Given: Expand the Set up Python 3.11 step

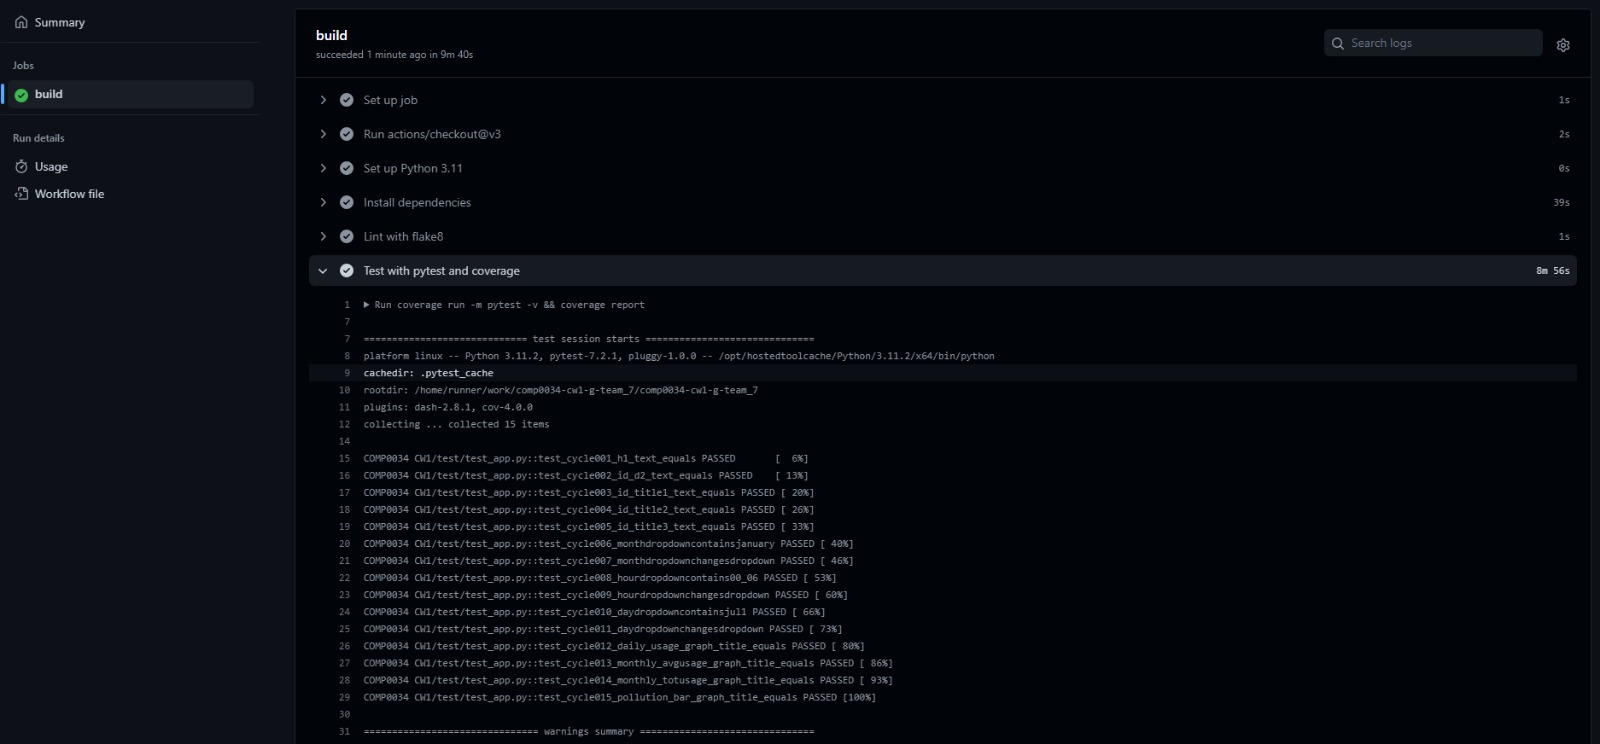Looking at the screenshot, I should (323, 168).
